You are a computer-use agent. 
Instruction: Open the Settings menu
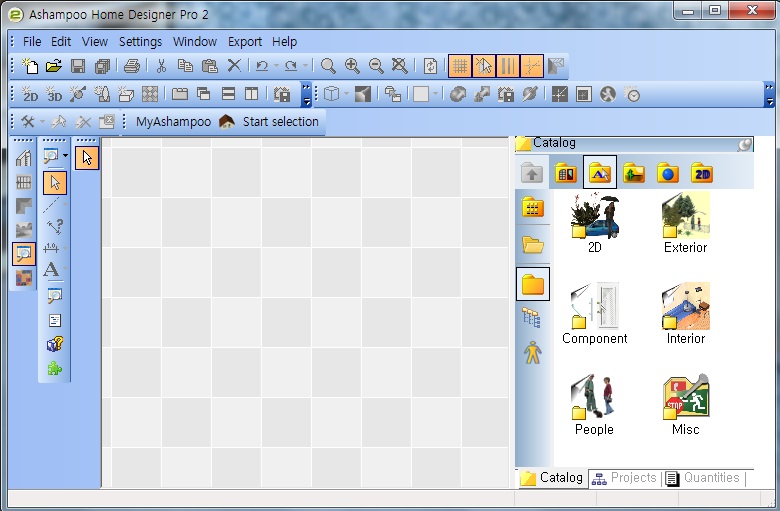pyautogui.click(x=140, y=42)
